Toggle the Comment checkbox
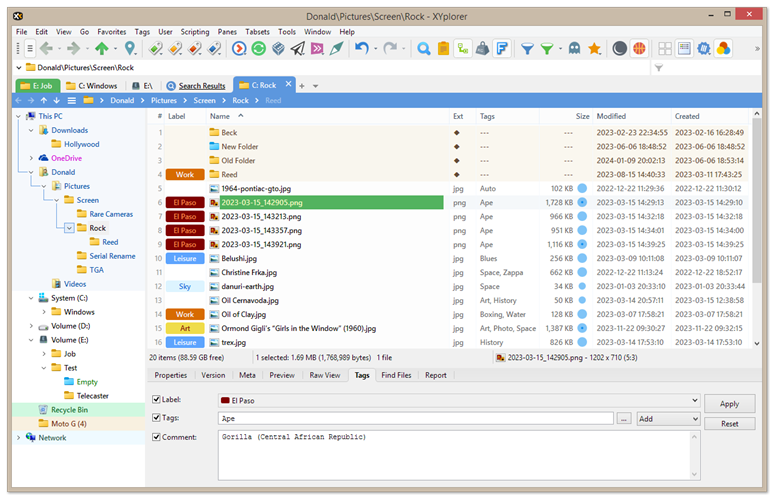774x499 pixels. coord(155,437)
